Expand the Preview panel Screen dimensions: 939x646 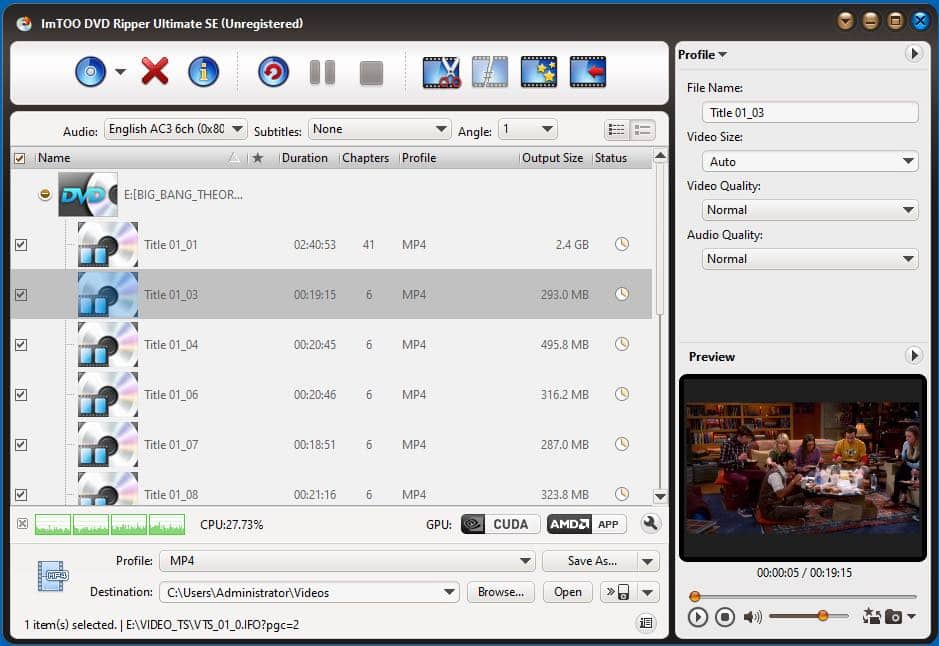coord(914,355)
